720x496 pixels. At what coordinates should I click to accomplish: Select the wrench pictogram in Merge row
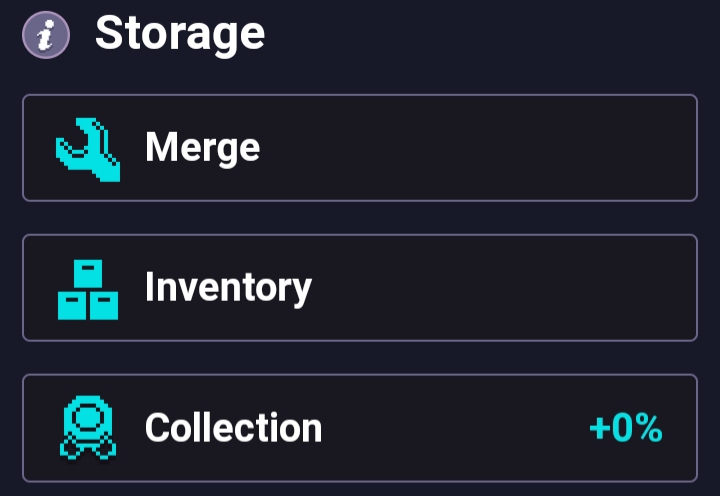[x=88, y=150]
